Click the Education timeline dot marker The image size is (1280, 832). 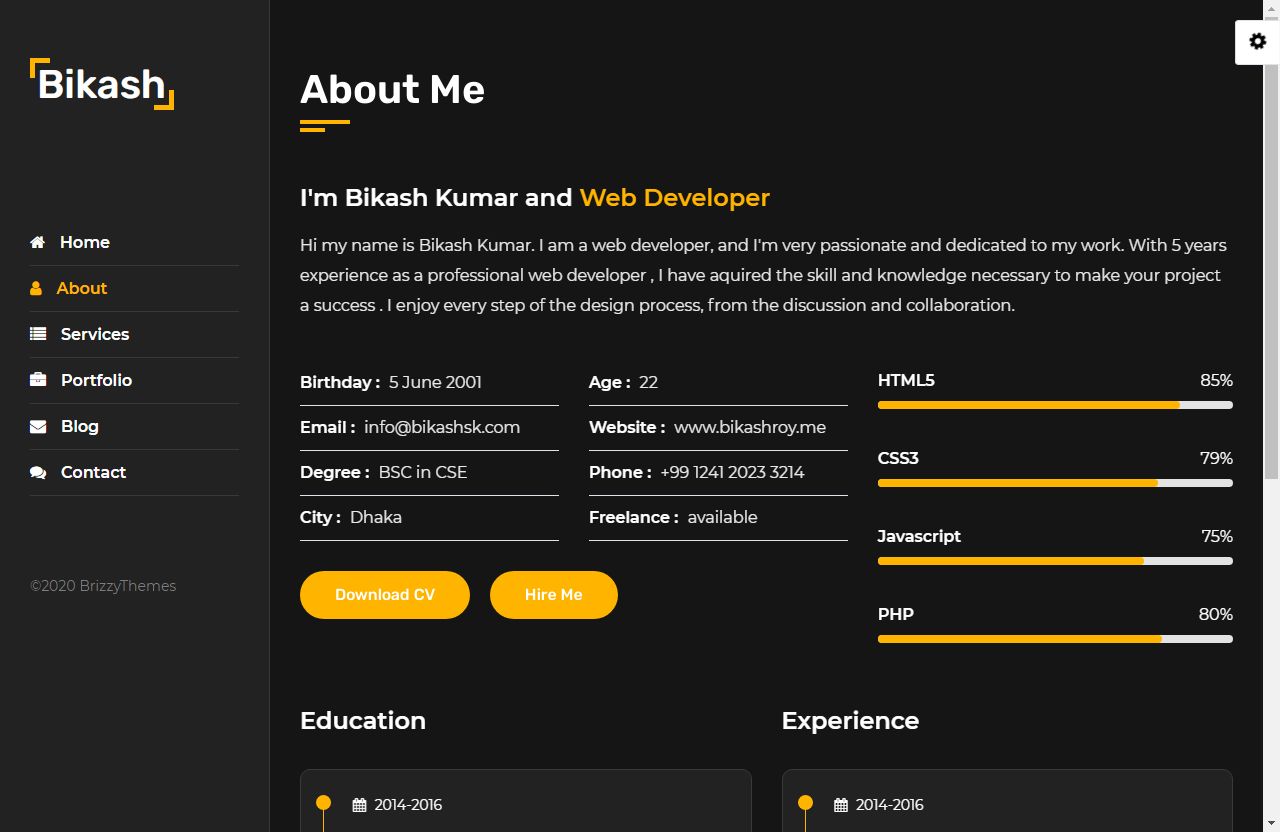coord(323,802)
